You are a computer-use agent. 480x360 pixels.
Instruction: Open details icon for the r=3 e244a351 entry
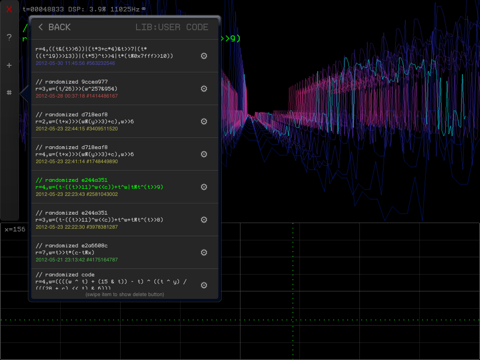[204, 220]
